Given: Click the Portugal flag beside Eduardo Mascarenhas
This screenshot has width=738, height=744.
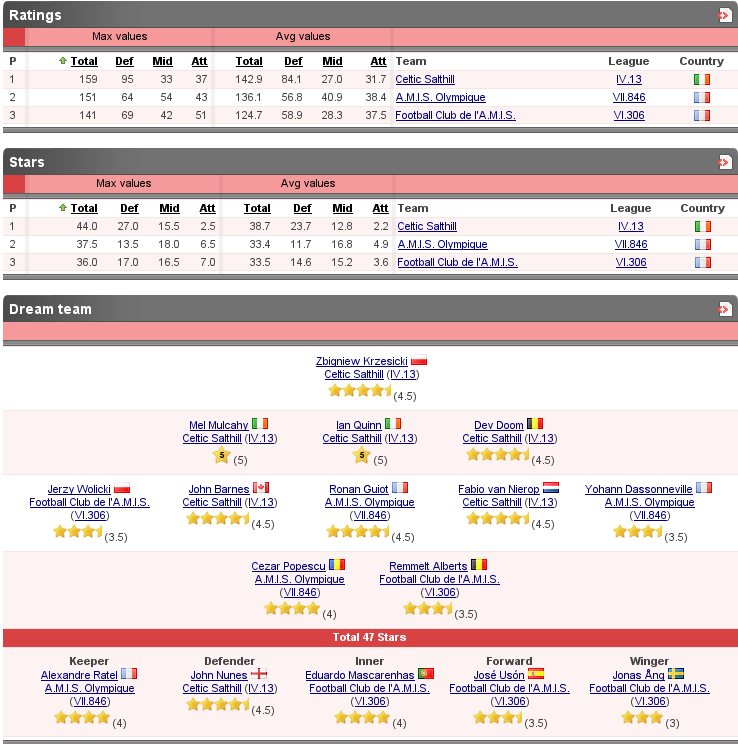Looking at the screenshot, I should click(426, 673).
